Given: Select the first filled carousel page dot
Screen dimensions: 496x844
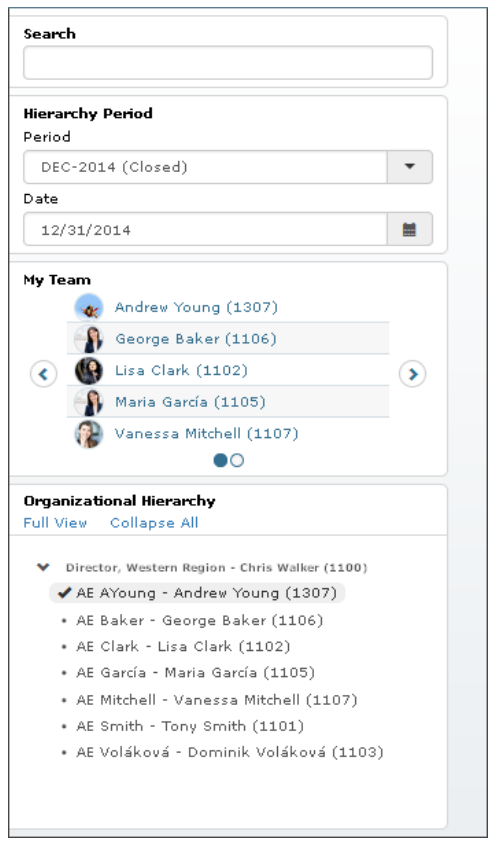Looking at the screenshot, I should (x=220, y=460).
